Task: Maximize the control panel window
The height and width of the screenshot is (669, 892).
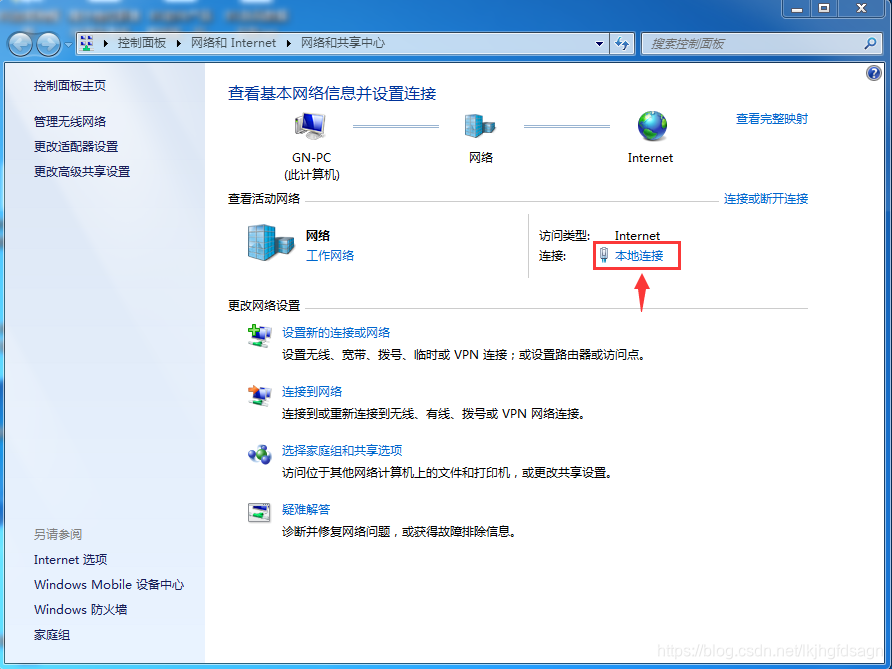Action: pyautogui.click(x=824, y=8)
